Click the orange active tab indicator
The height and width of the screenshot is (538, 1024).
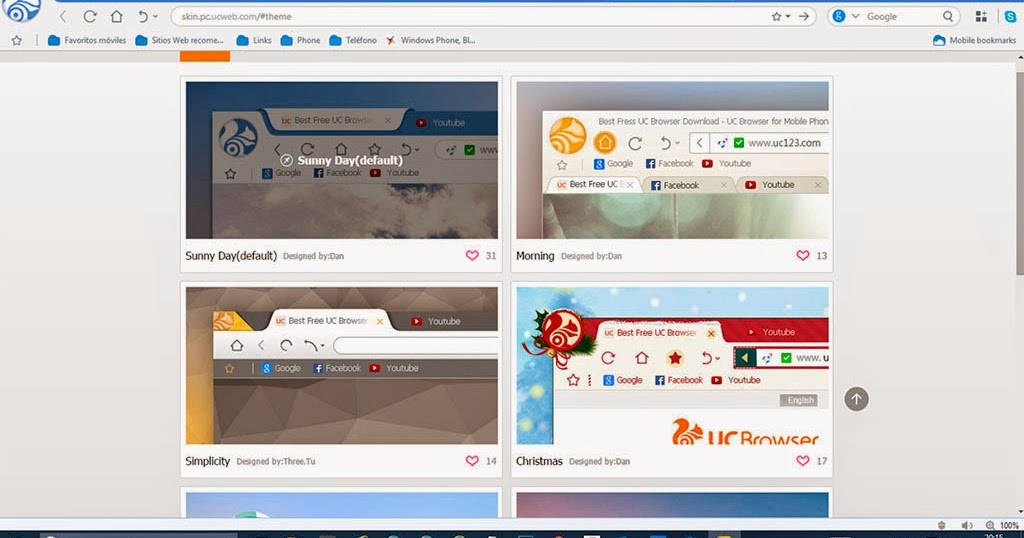205,56
